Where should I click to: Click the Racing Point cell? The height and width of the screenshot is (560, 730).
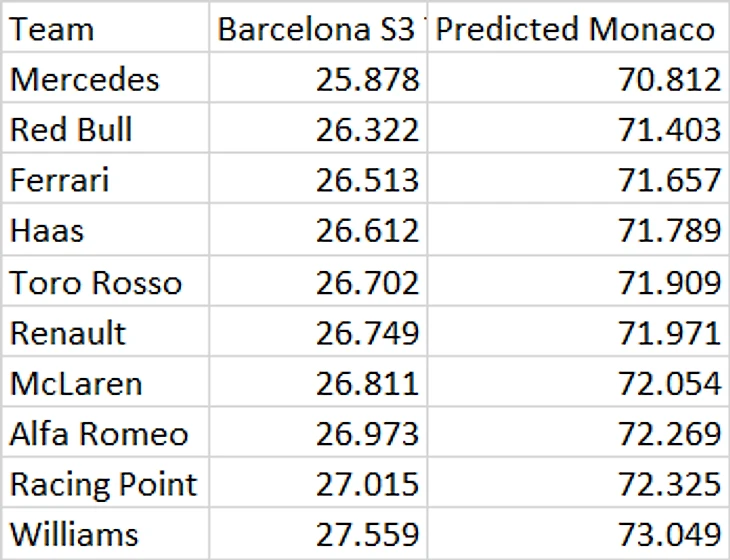pos(105,485)
